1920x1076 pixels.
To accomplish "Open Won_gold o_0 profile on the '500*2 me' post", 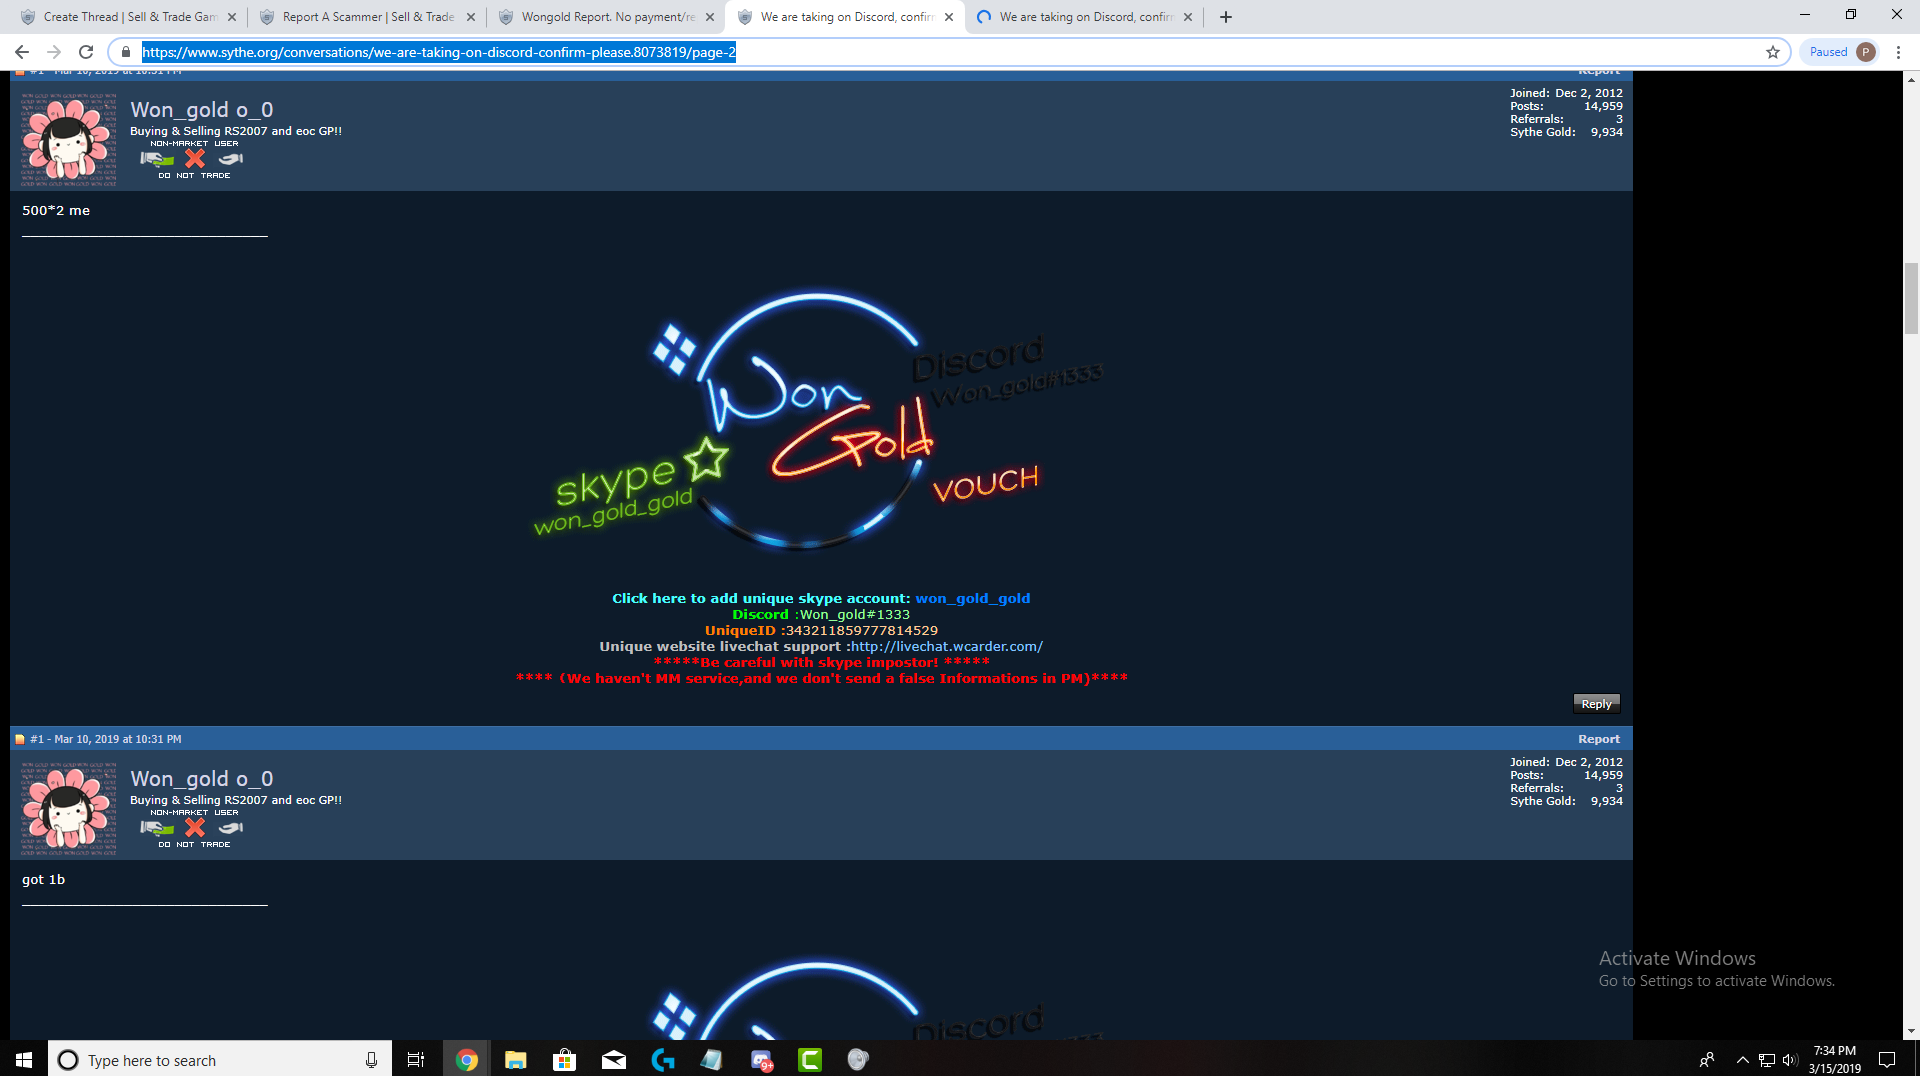I will click(x=202, y=110).
